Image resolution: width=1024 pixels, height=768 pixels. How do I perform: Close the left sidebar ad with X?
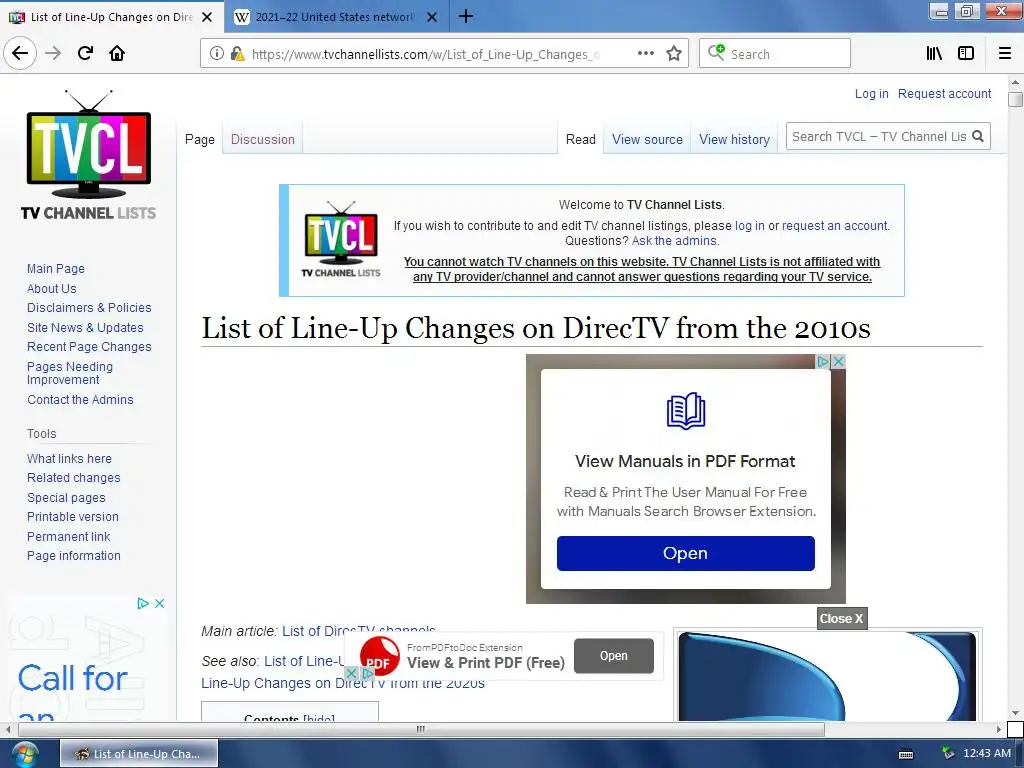pyautogui.click(x=159, y=603)
